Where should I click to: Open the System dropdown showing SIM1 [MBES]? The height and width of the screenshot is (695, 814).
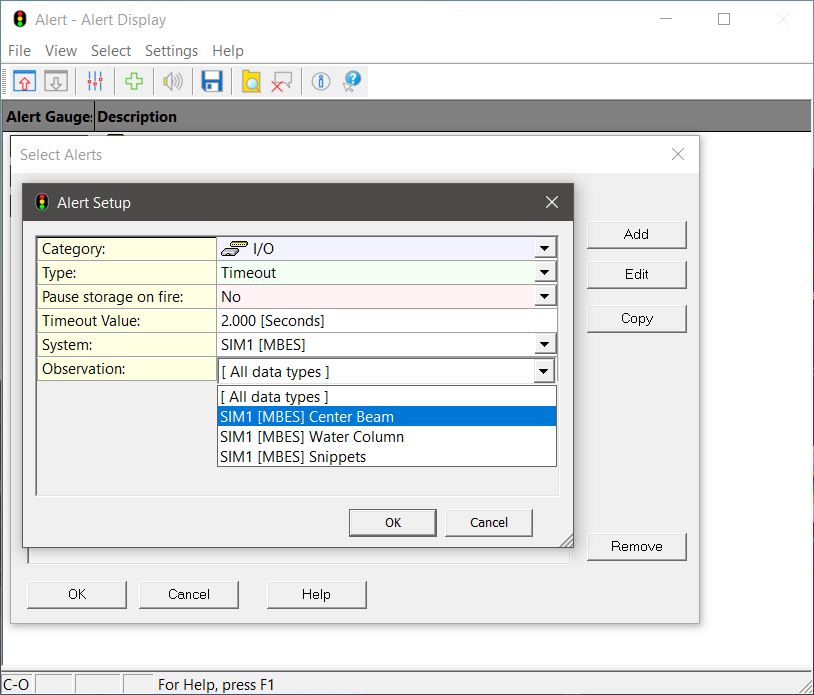click(544, 345)
